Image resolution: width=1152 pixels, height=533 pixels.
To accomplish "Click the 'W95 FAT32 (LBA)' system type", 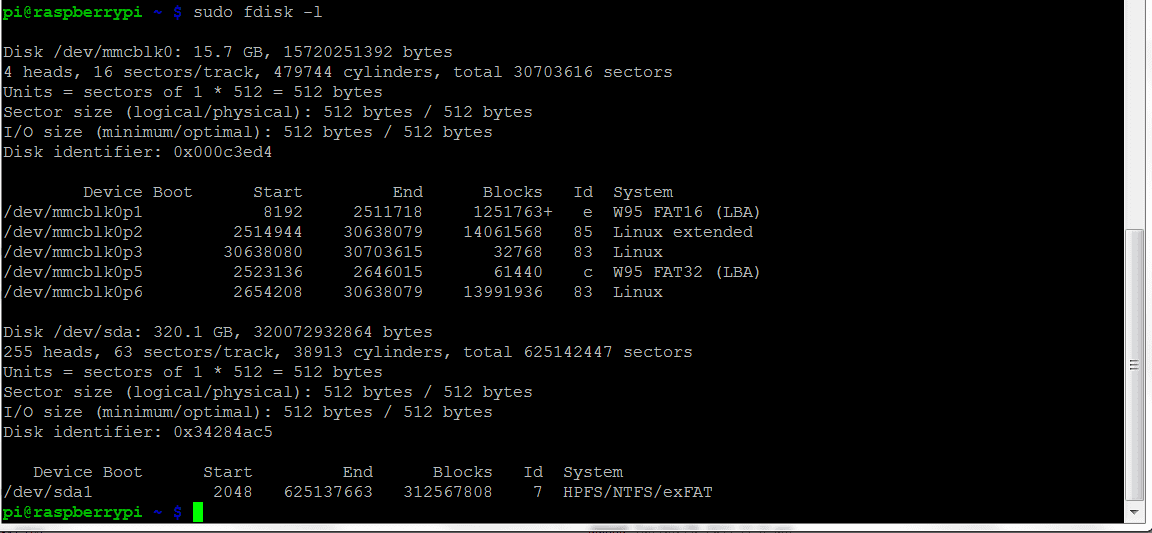I will [687, 272].
